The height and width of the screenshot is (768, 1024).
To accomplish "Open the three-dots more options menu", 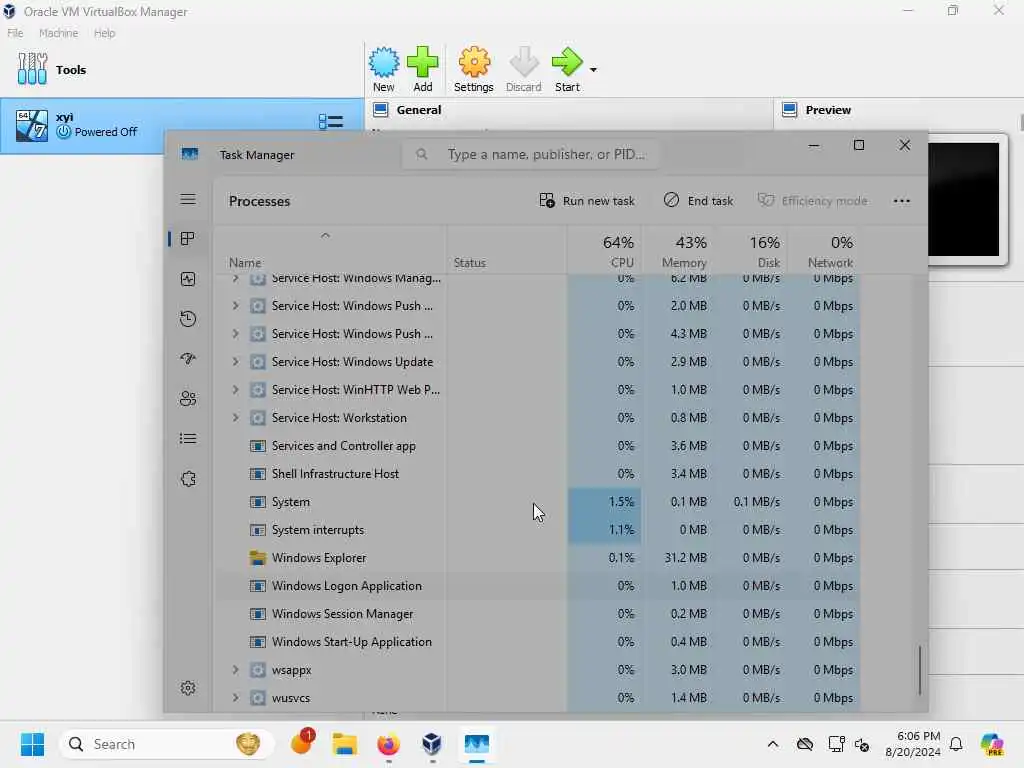I will 901,200.
